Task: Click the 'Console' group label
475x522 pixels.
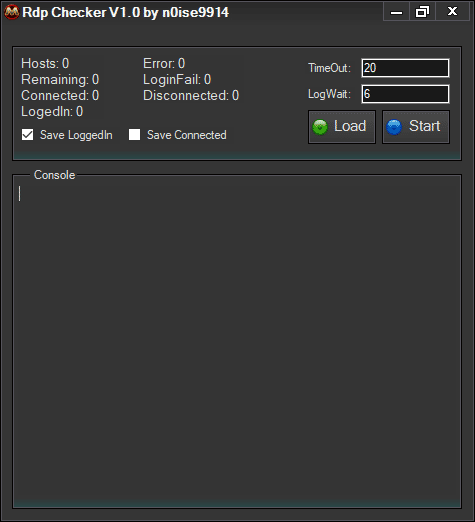Action: tap(55, 175)
